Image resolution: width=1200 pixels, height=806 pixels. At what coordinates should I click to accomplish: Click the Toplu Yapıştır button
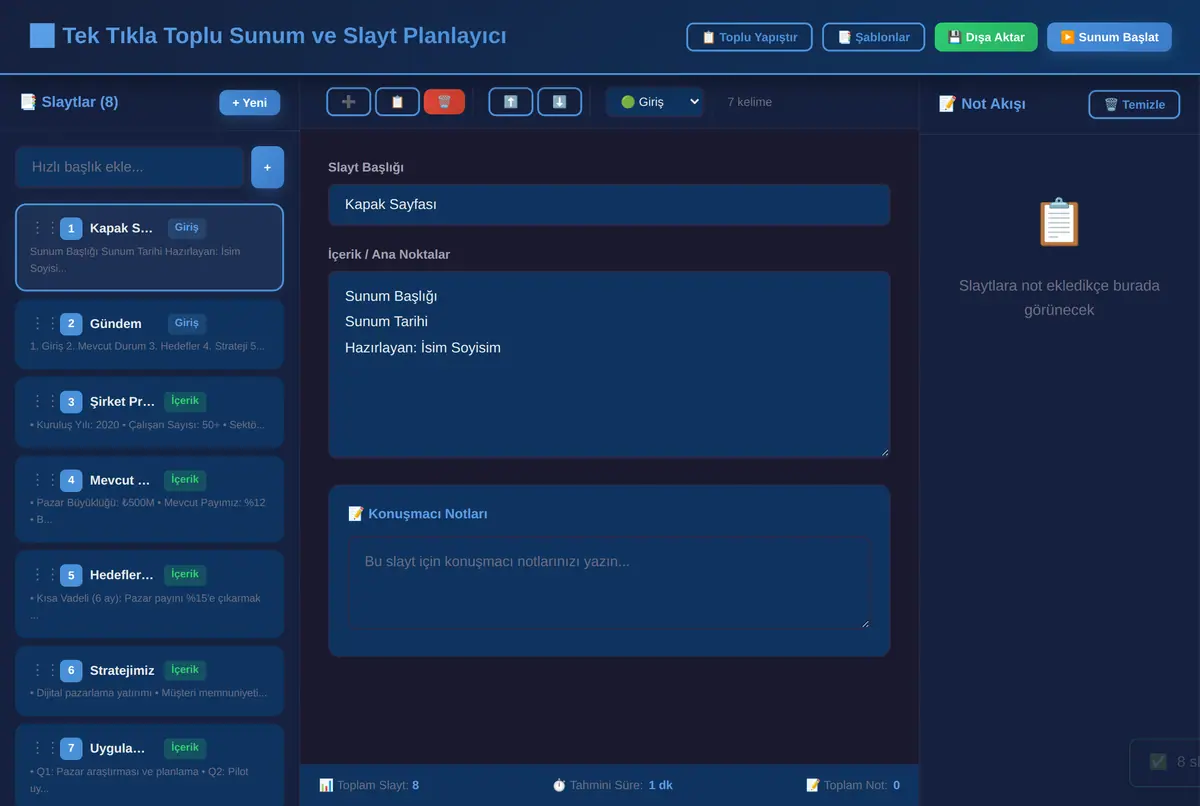749,37
